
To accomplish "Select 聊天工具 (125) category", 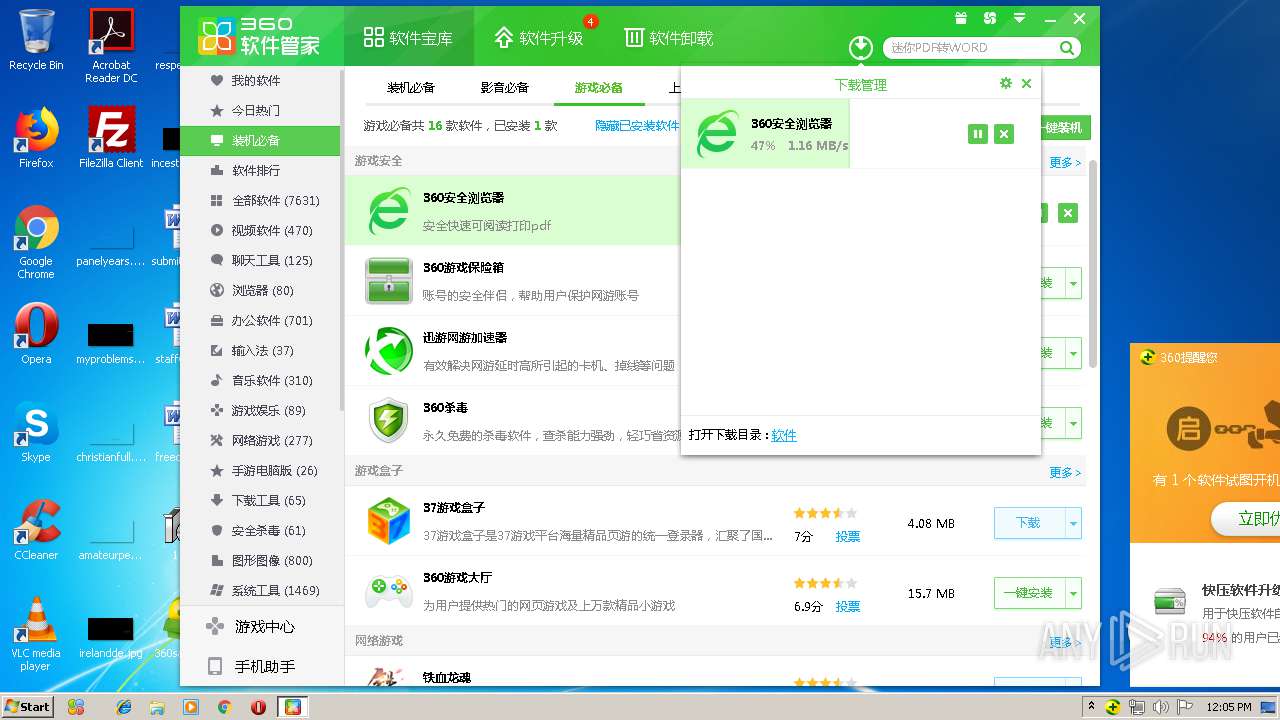I will pyautogui.click(x=260, y=260).
